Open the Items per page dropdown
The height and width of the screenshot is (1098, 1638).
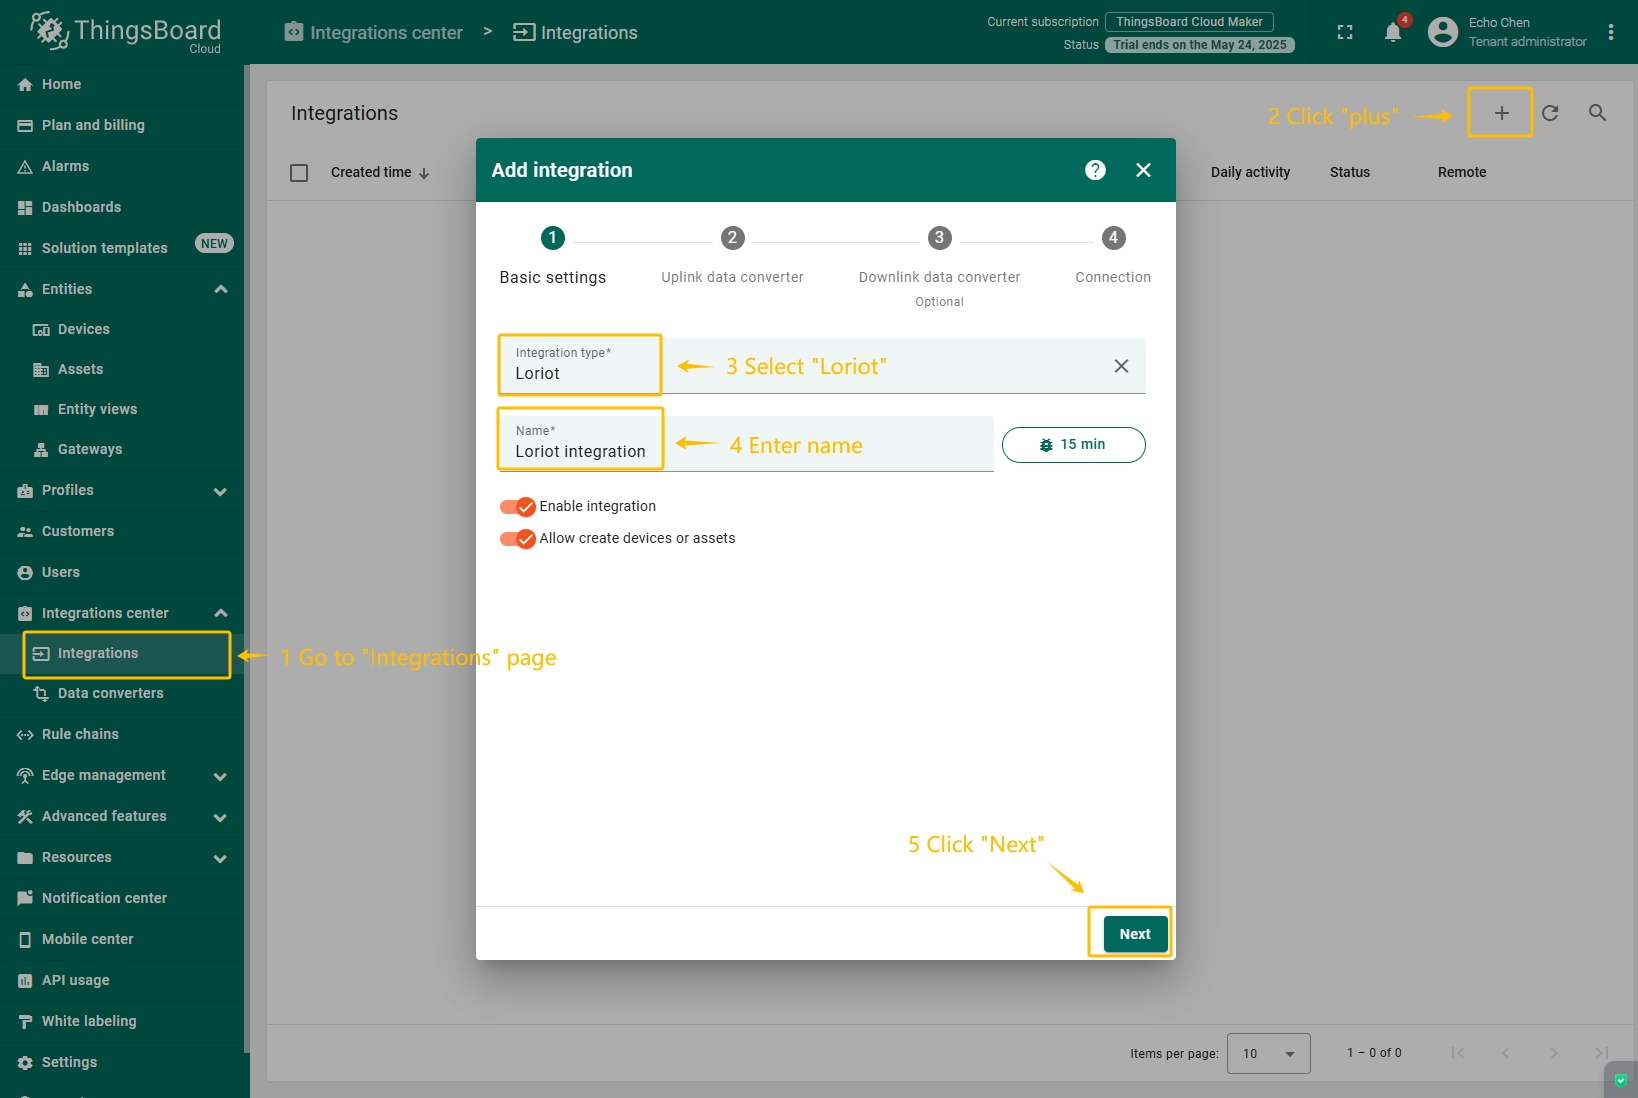[1268, 1053]
